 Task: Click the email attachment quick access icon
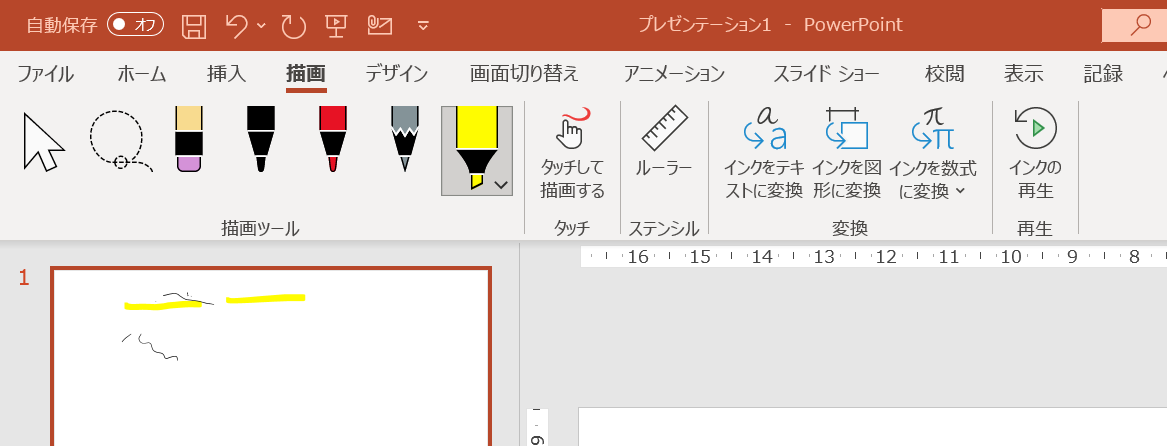click(380, 25)
